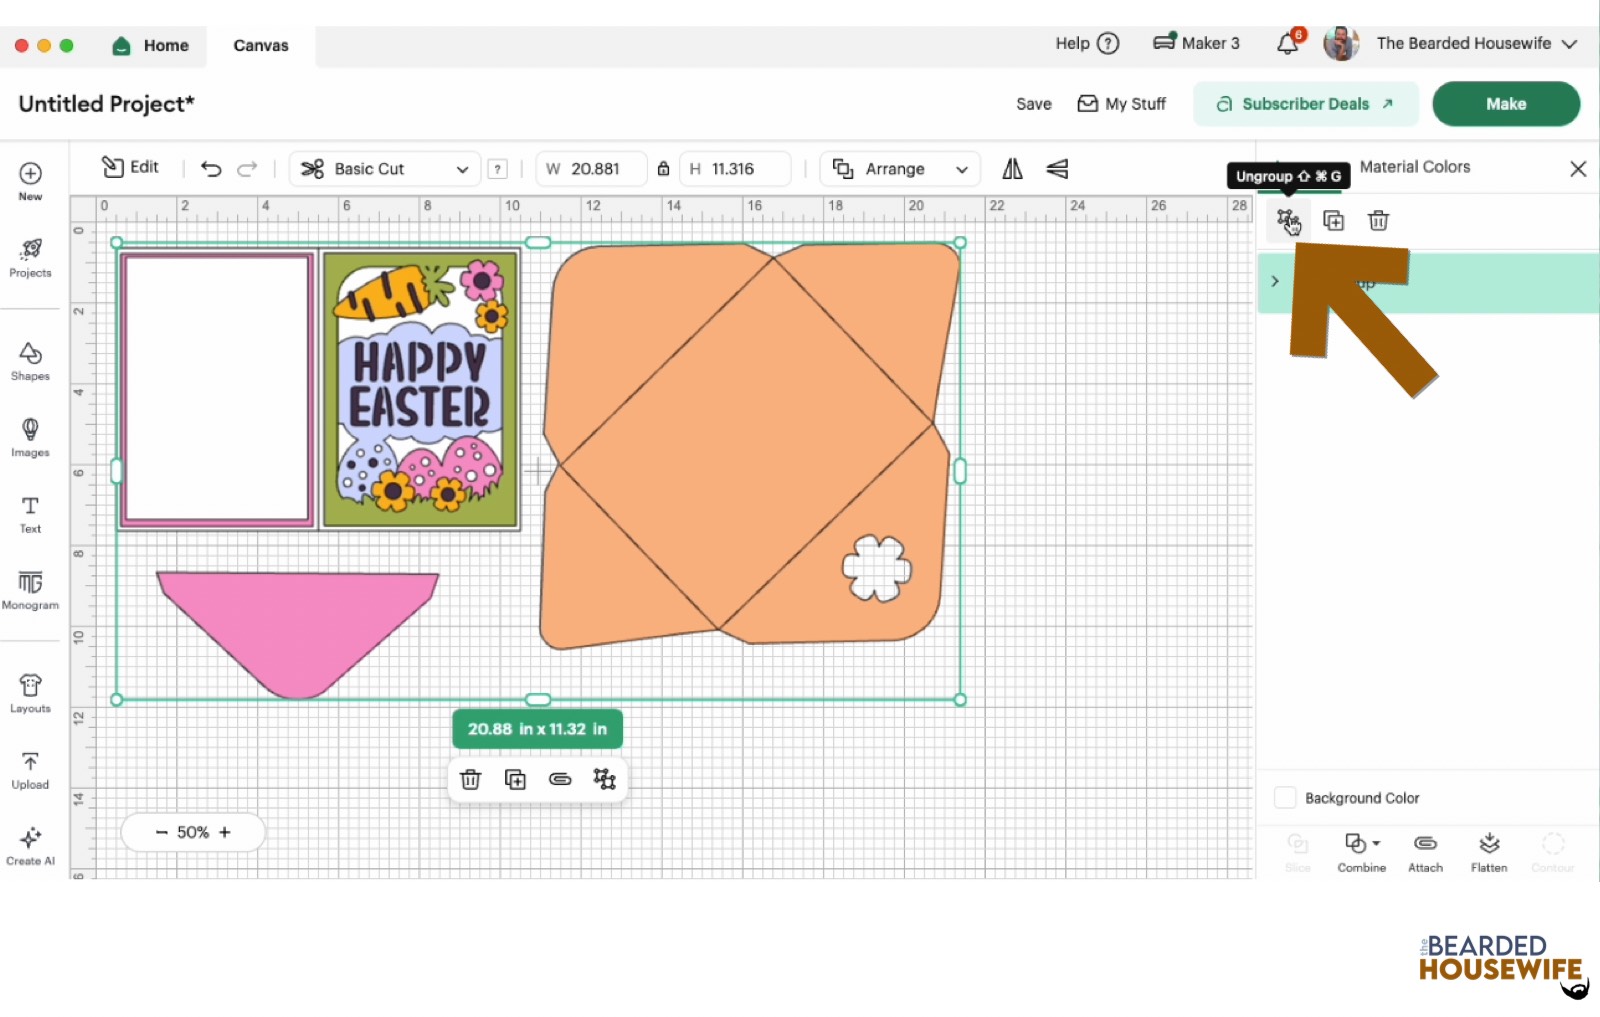Select the pink envelope liner shape

pos(297,634)
